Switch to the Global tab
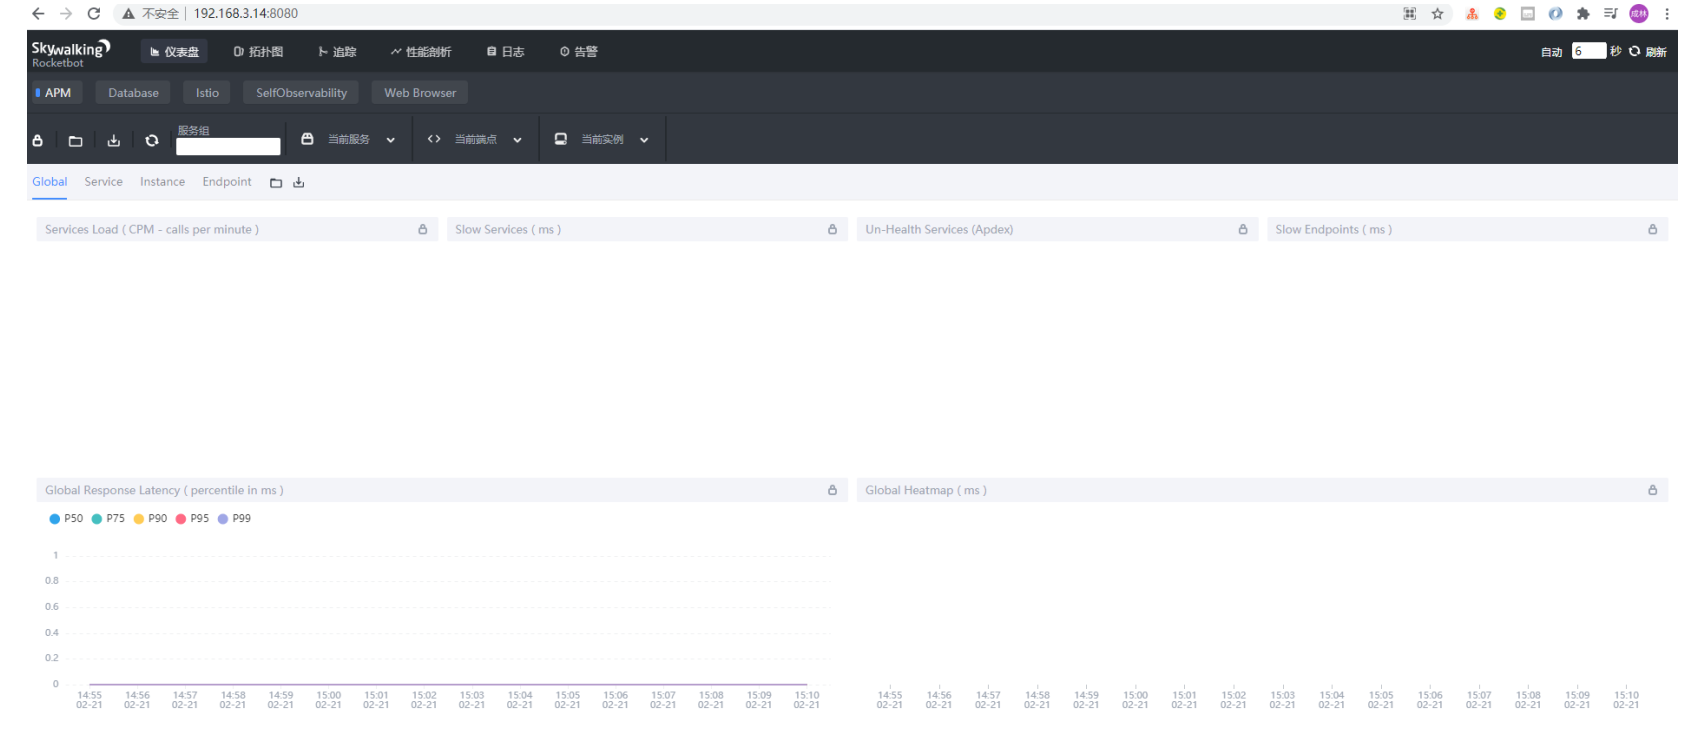 49,182
